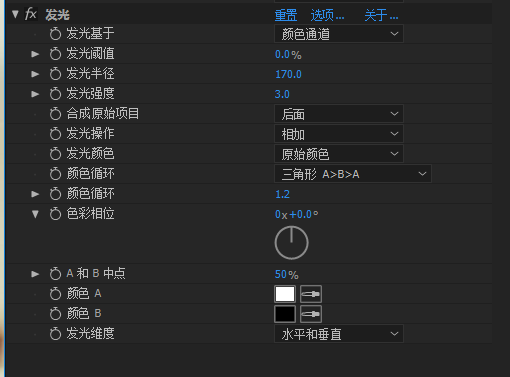Toggle stopwatch for 发光操作
This screenshot has width=510, height=377.
[x=55, y=134]
